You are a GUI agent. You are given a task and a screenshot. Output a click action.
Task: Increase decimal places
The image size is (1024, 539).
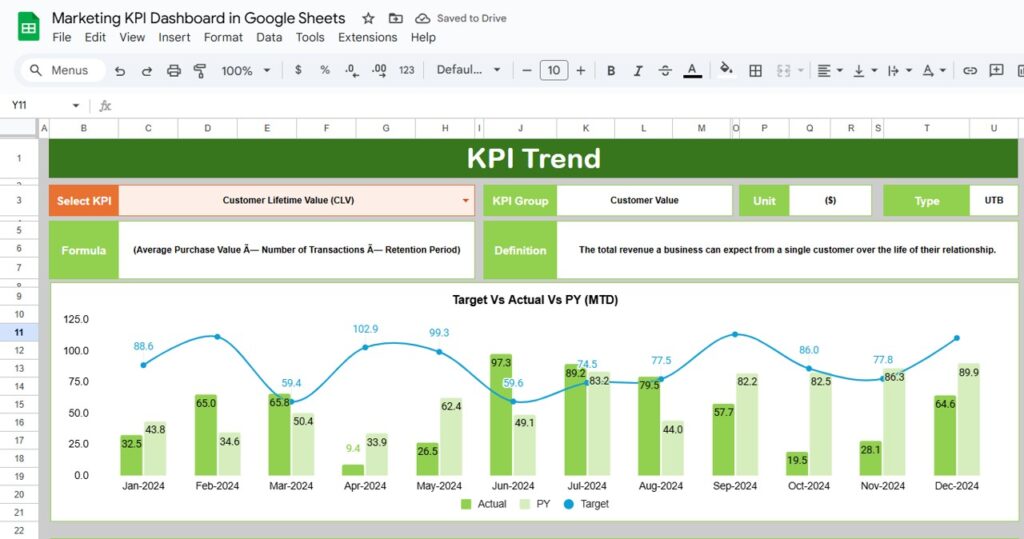tap(379, 71)
